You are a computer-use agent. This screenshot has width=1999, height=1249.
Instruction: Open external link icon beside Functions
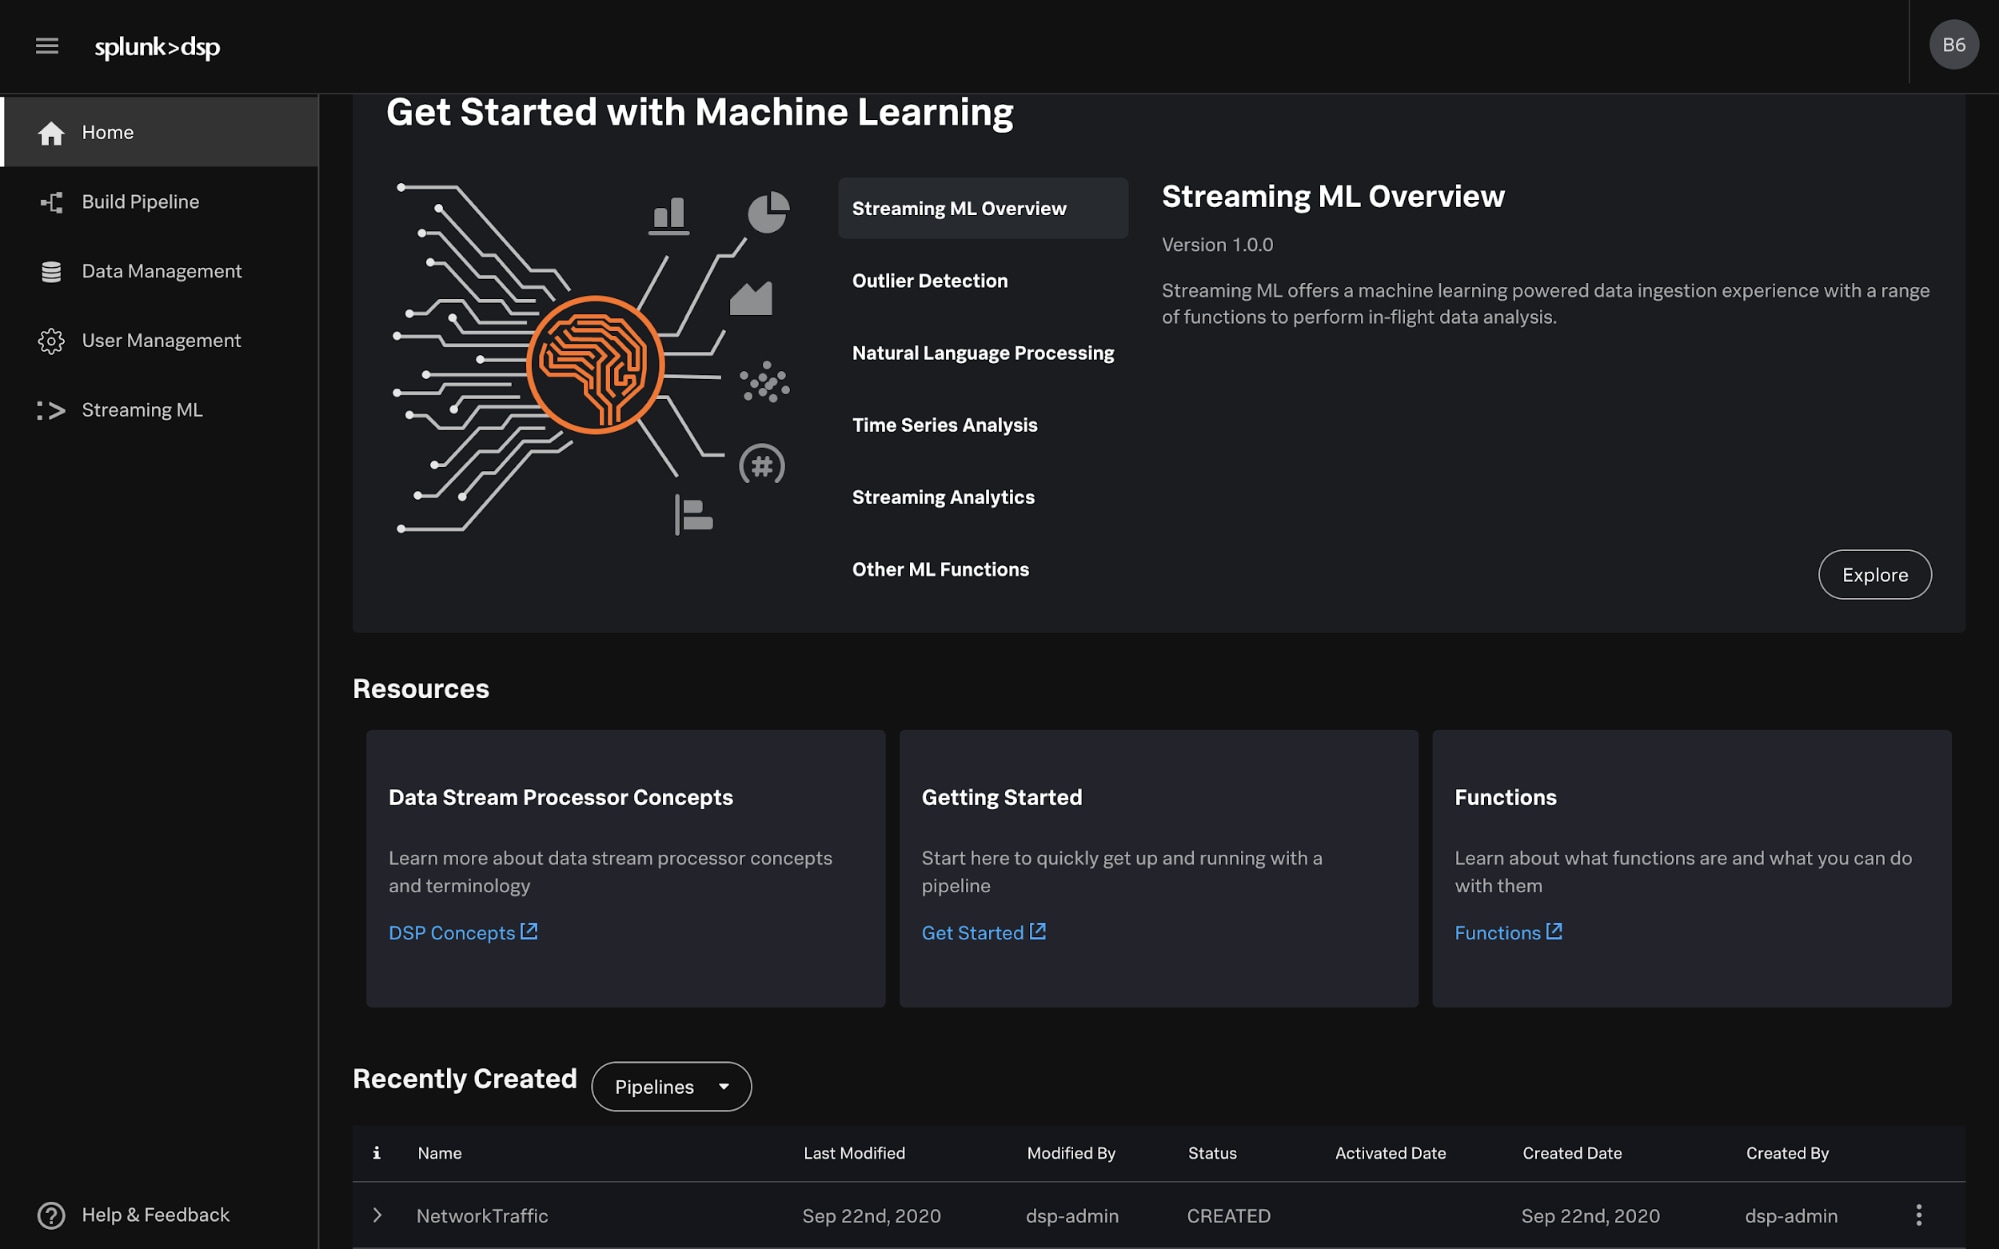[x=1554, y=931]
